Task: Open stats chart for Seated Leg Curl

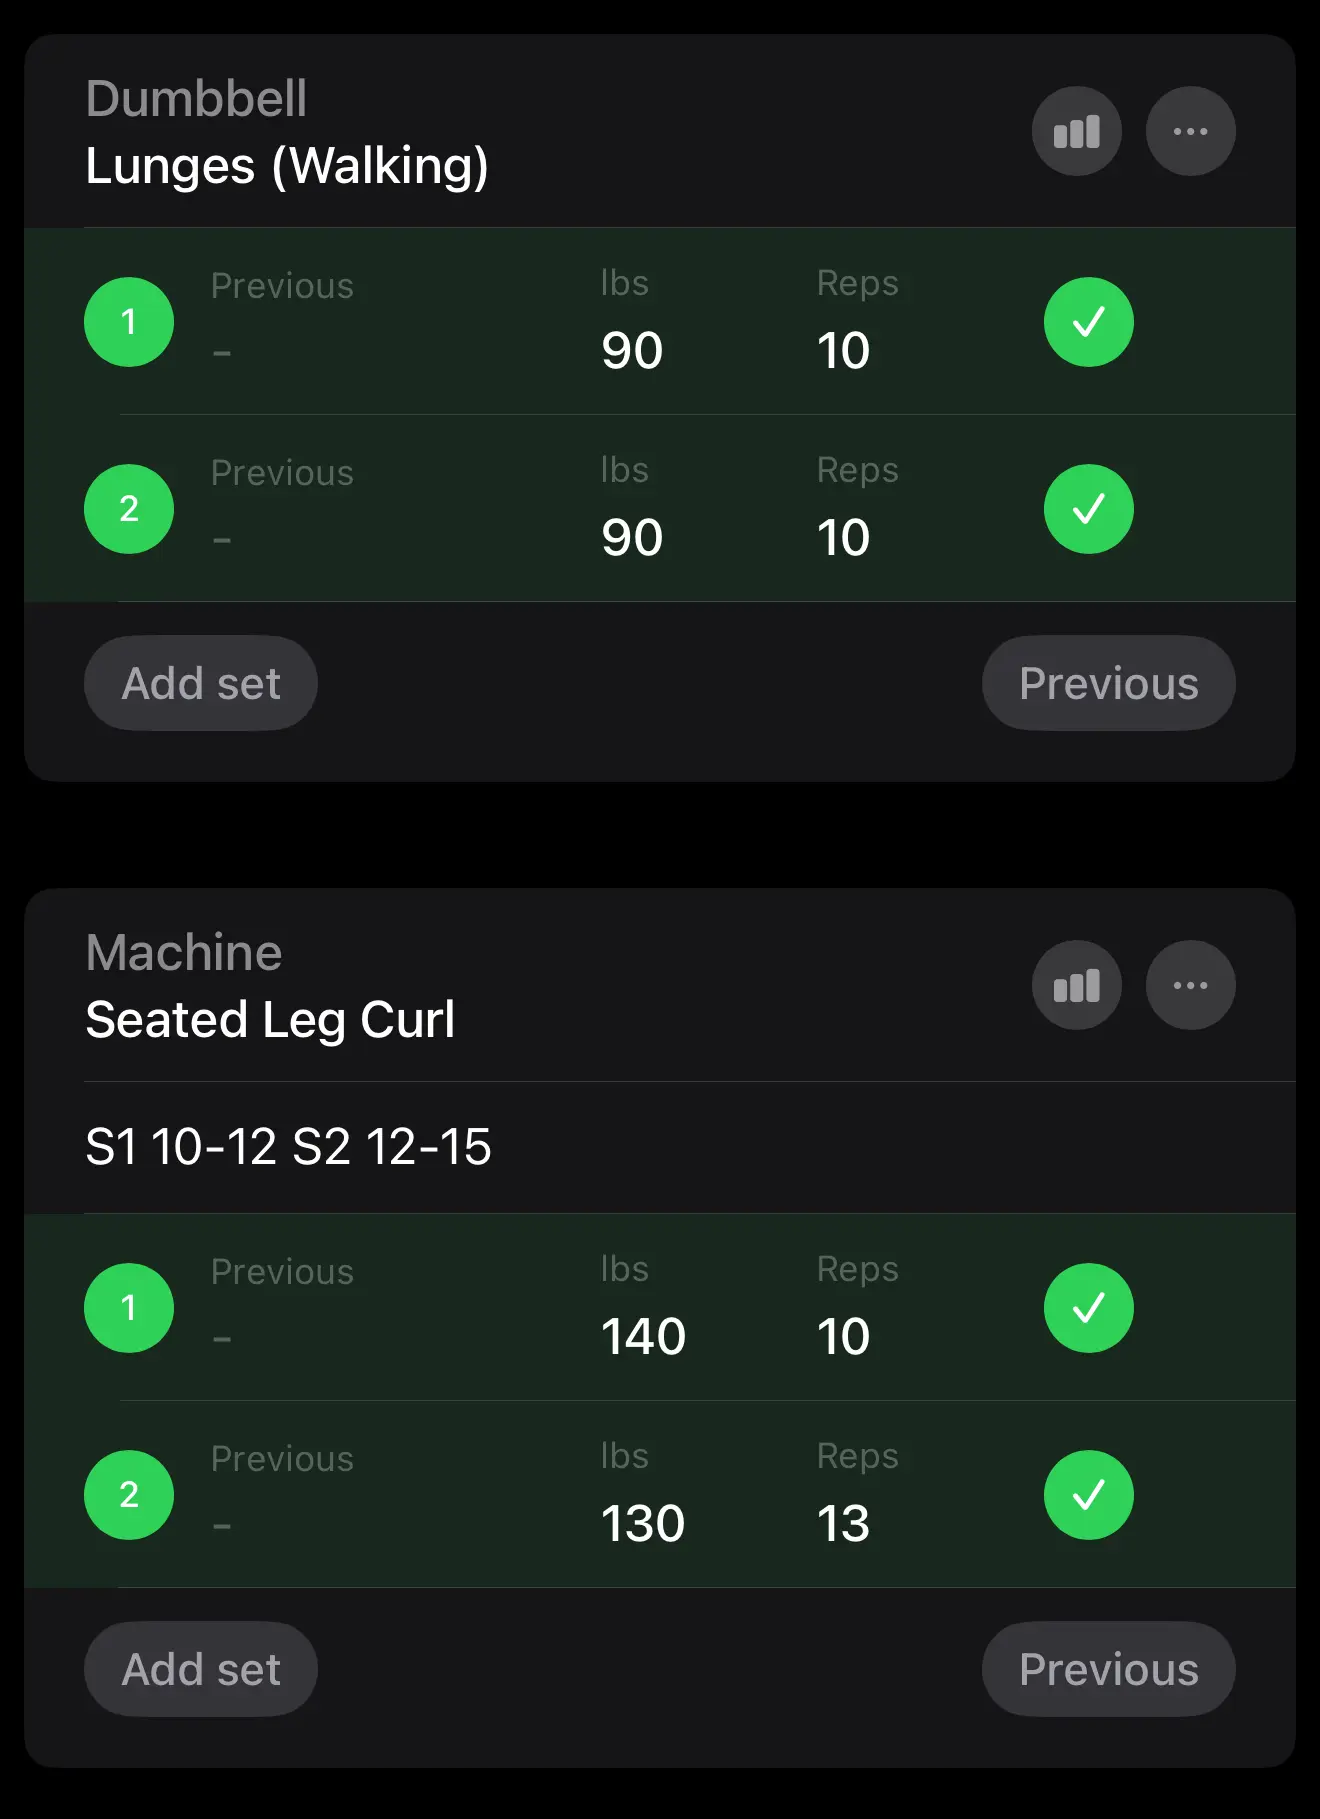Action: pos(1076,985)
